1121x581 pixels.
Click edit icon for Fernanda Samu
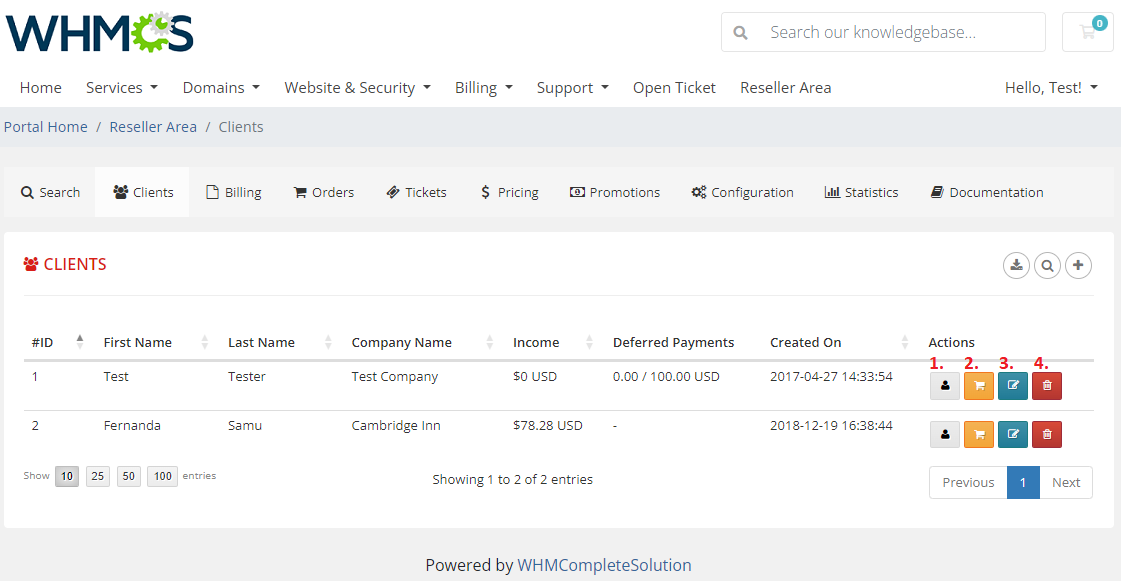(x=1013, y=434)
